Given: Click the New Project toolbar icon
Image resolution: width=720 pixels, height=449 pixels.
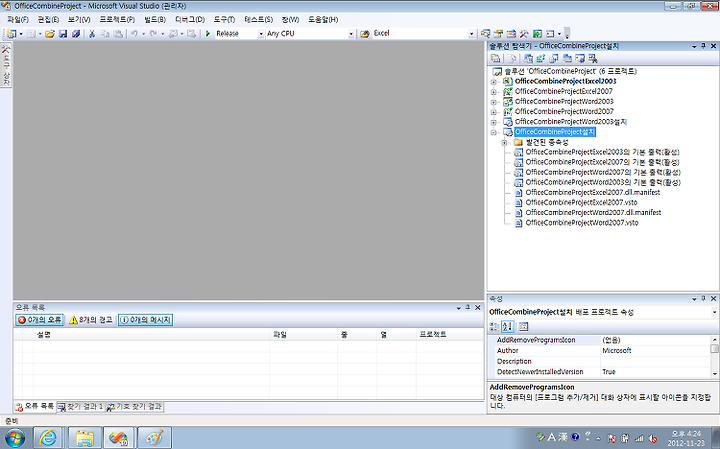Looking at the screenshot, I should pos(11,34).
